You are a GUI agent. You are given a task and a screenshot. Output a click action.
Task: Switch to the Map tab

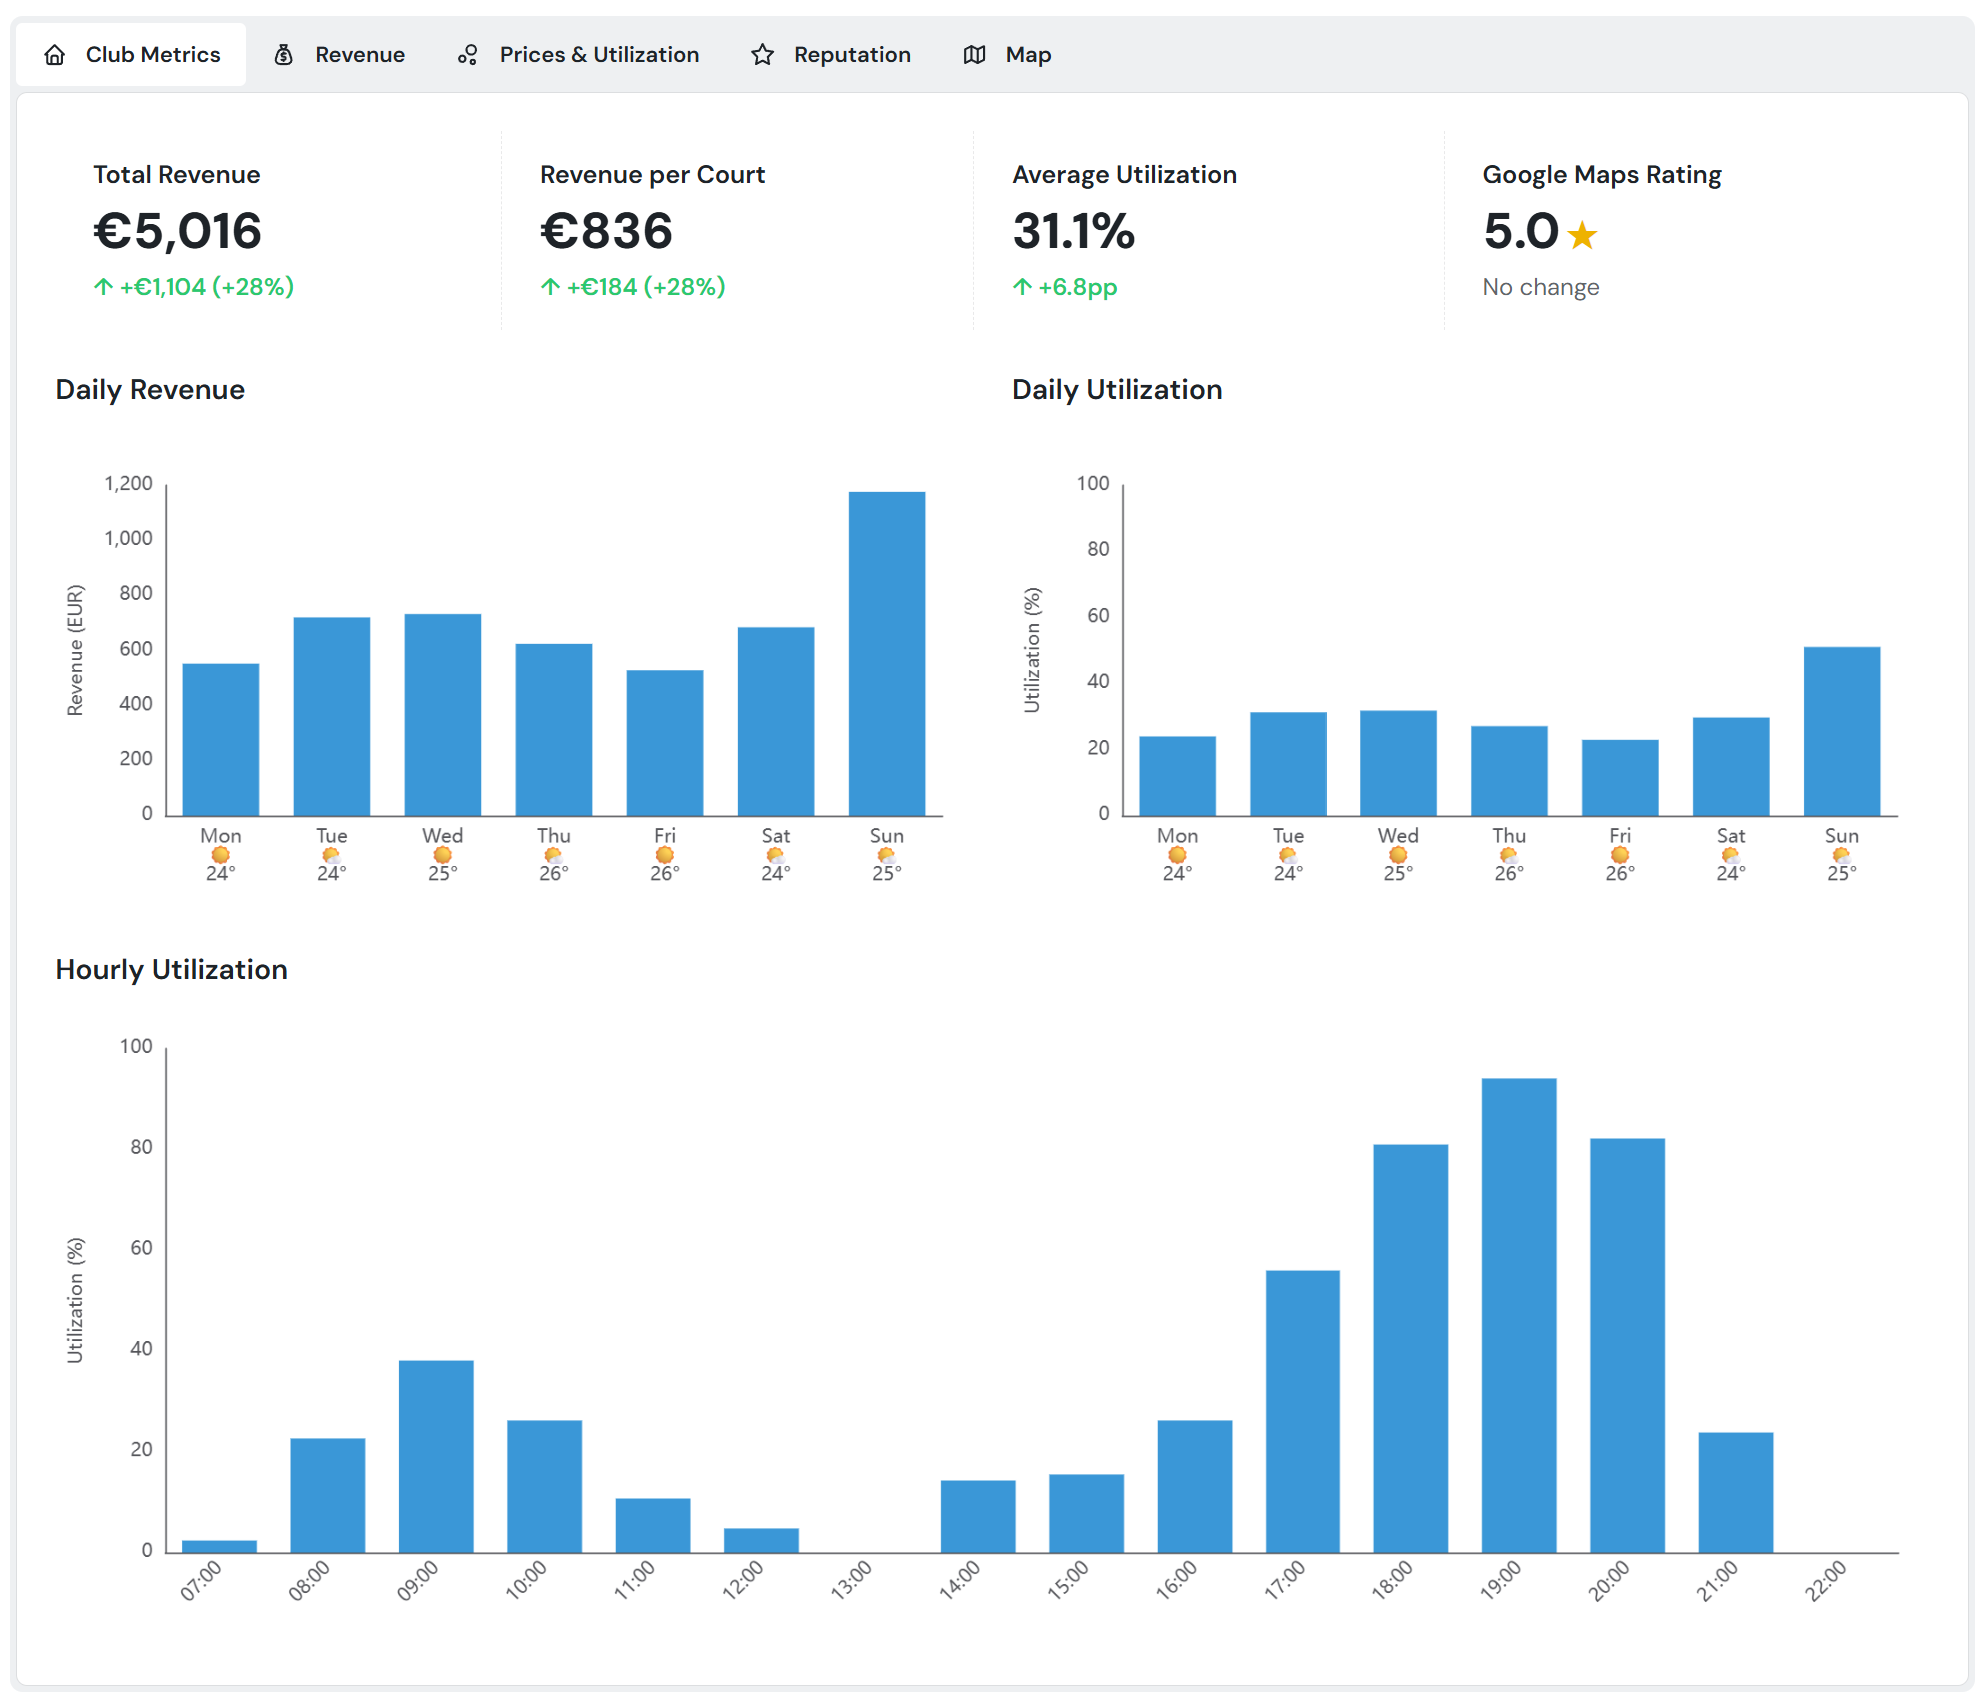tap(1028, 54)
